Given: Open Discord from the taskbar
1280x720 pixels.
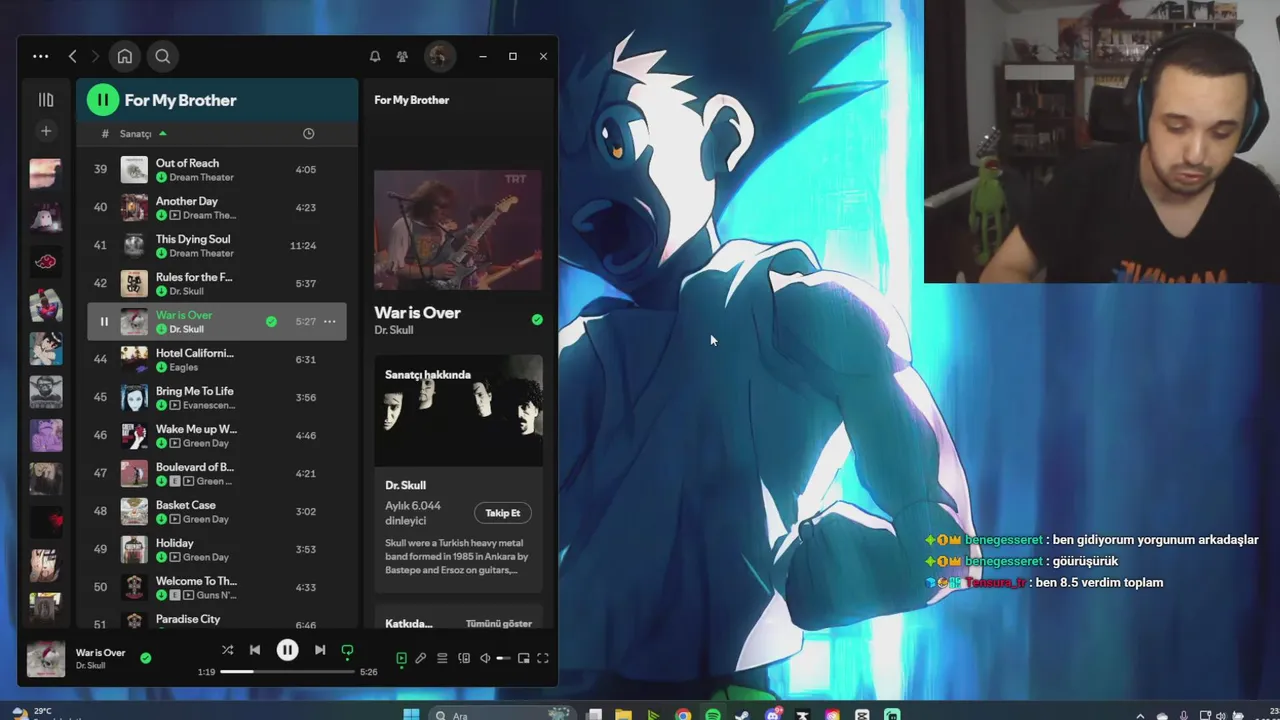Looking at the screenshot, I should pyautogui.click(x=772, y=714).
